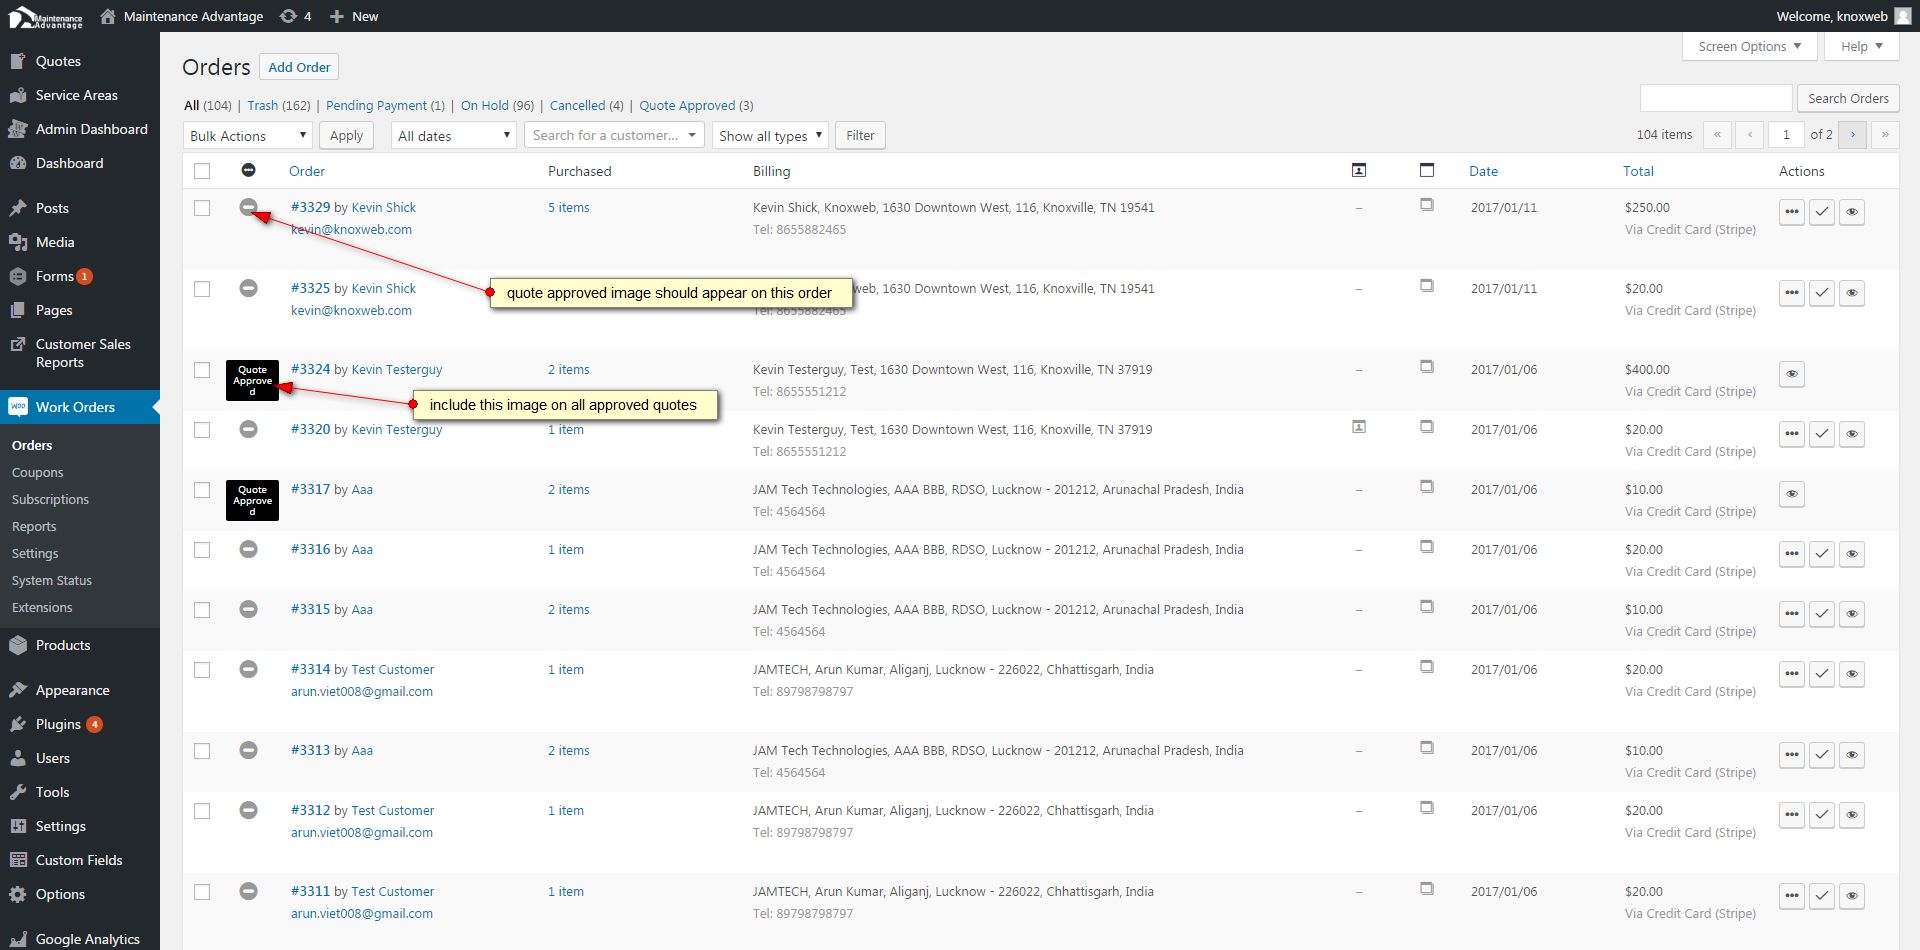Click the view eye icon for order #3311

1851,896
